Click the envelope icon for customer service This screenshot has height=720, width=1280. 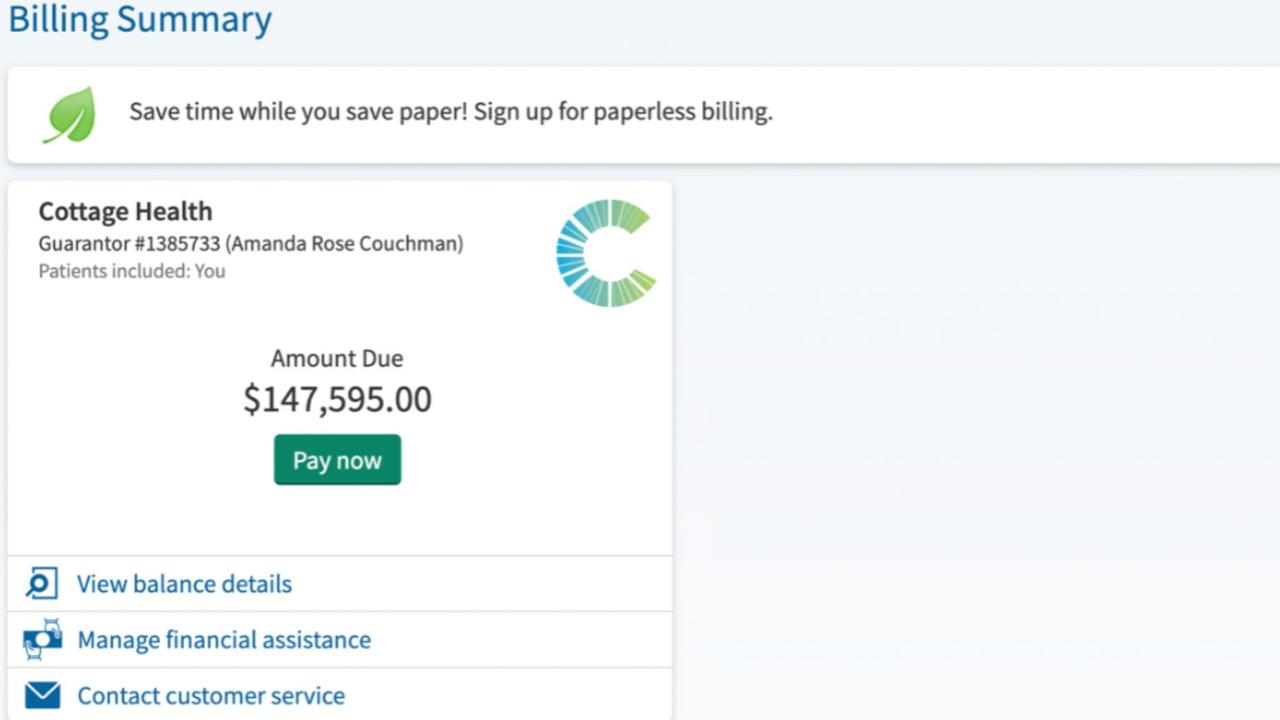[x=42, y=695]
